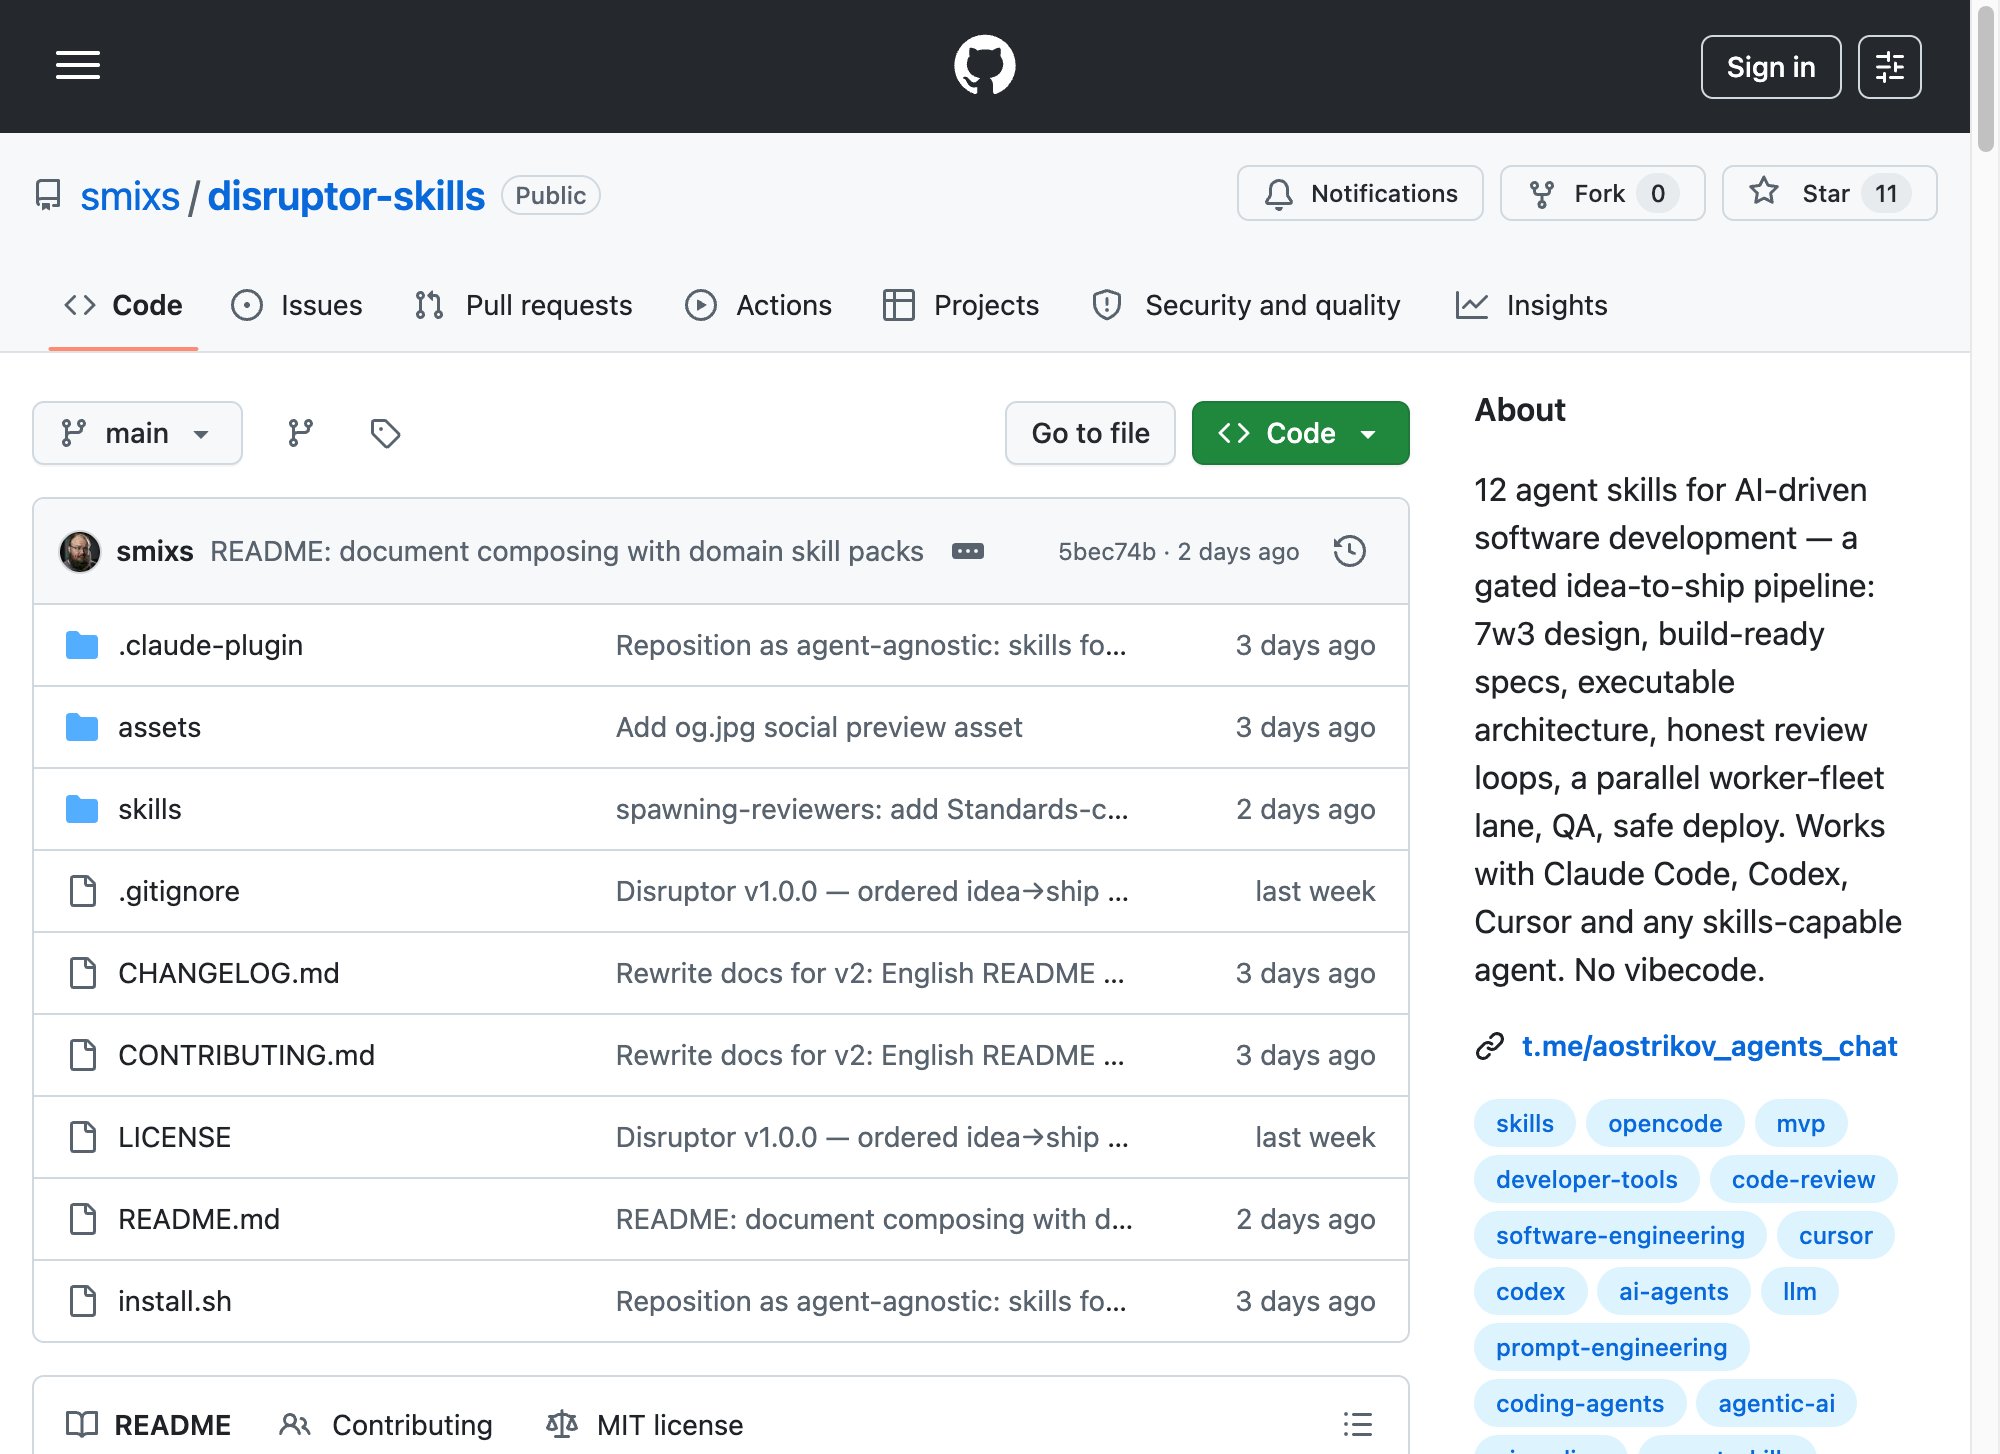Select the MIT license tab
This screenshot has height=1454, width=2000.
(644, 1424)
